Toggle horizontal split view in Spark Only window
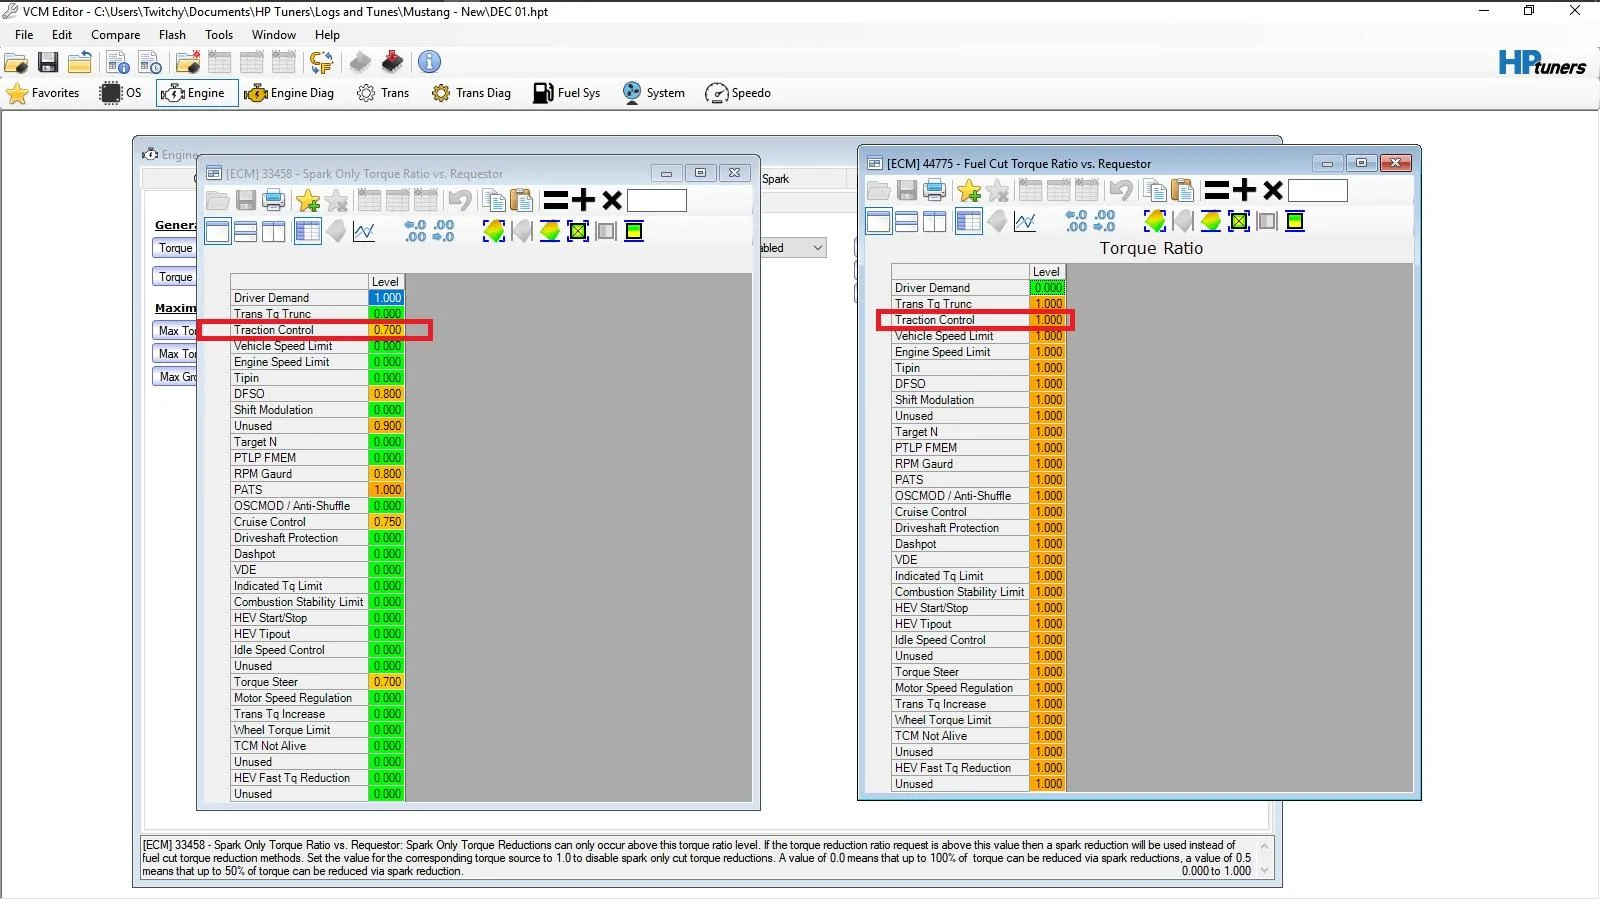 click(x=245, y=232)
